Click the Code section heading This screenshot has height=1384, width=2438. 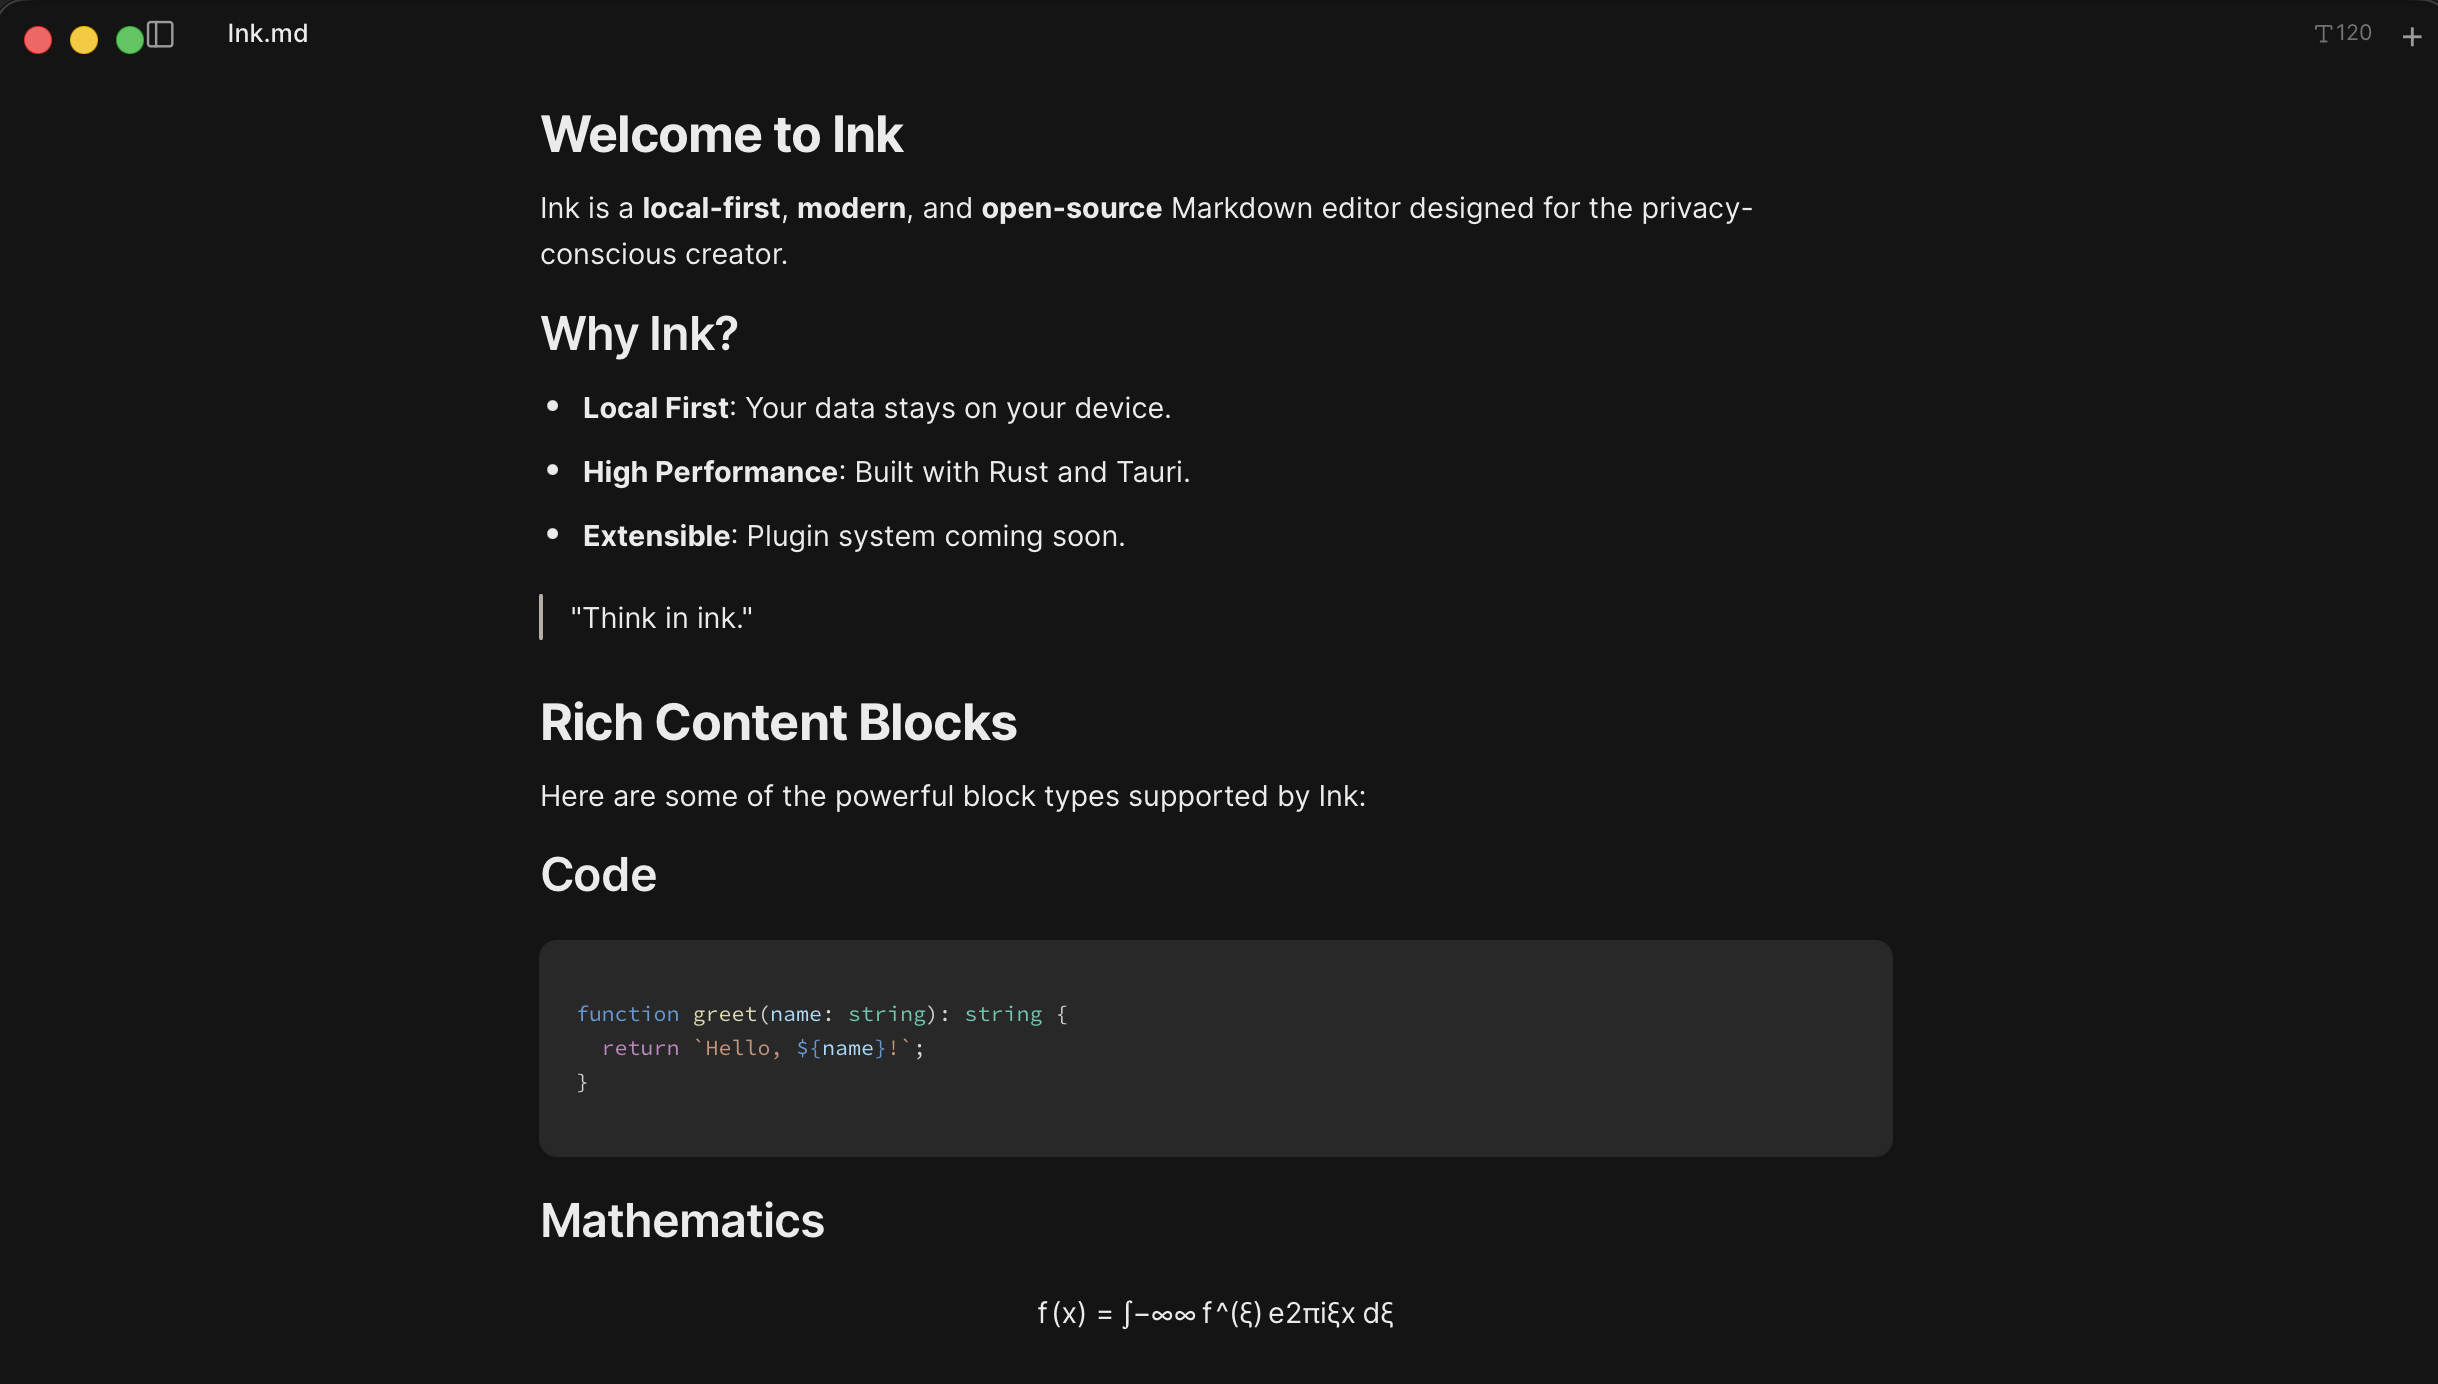598,875
